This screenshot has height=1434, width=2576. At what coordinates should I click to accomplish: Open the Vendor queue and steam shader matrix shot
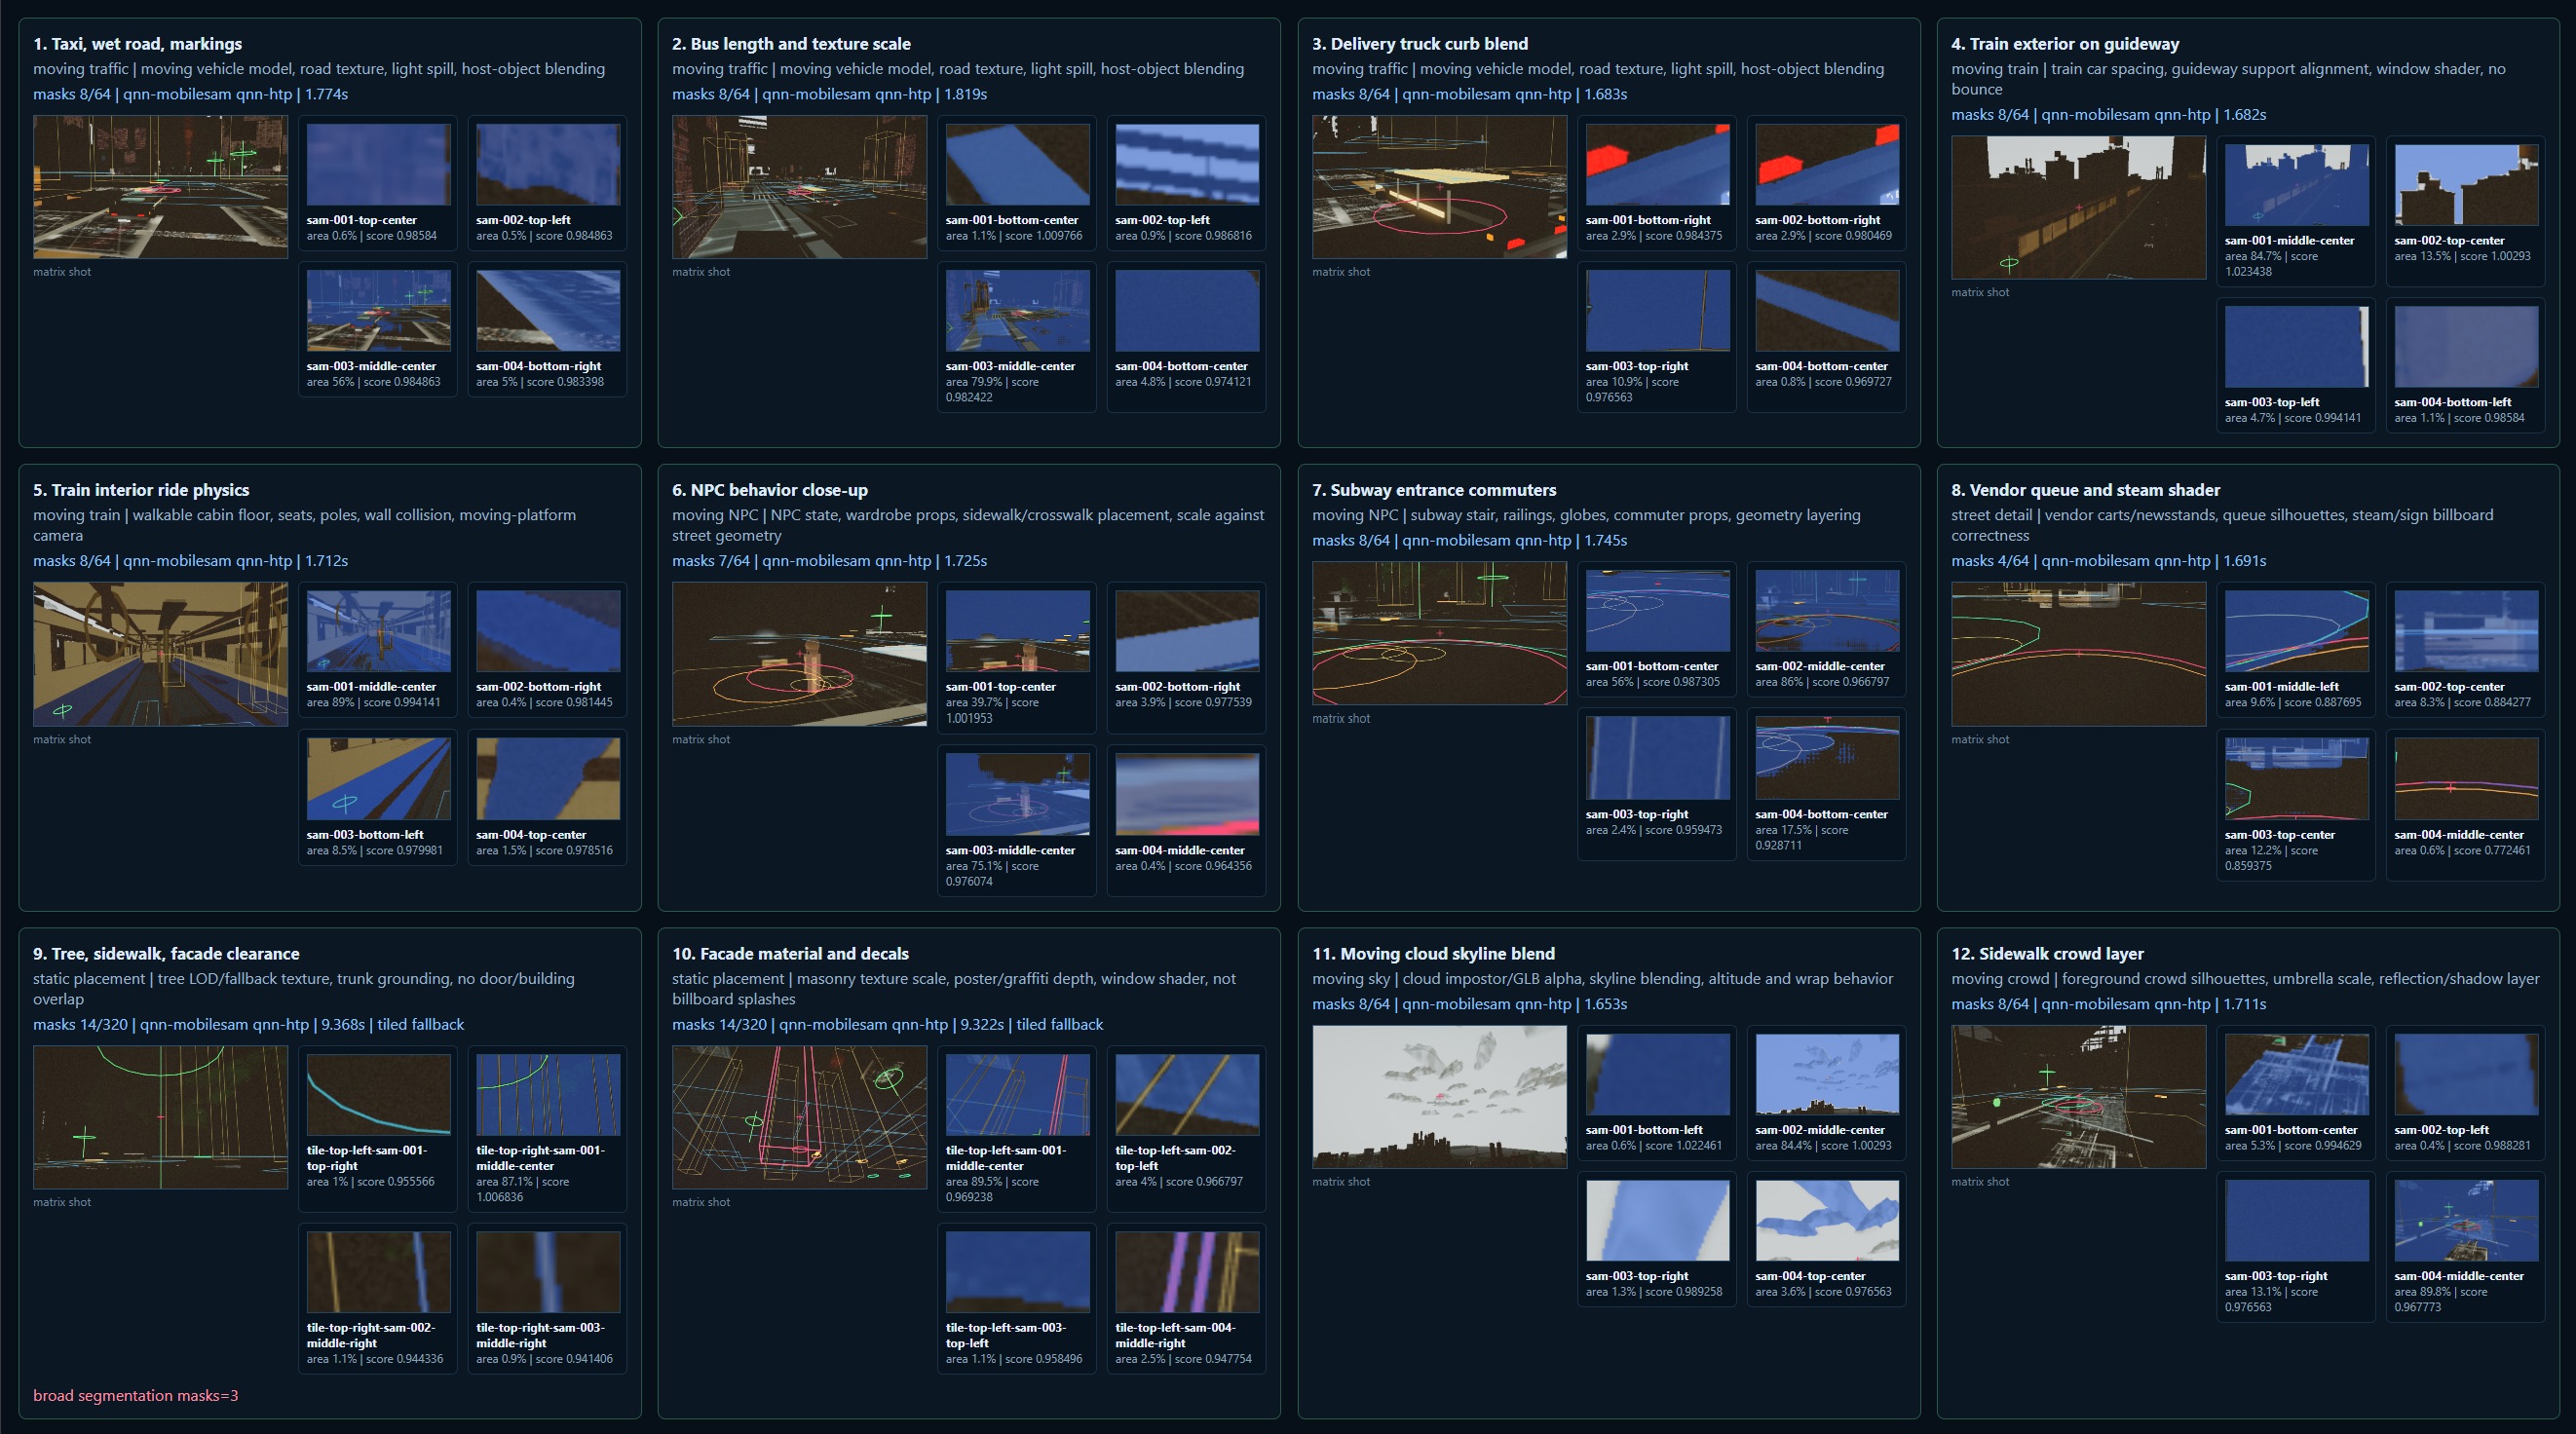(2078, 654)
